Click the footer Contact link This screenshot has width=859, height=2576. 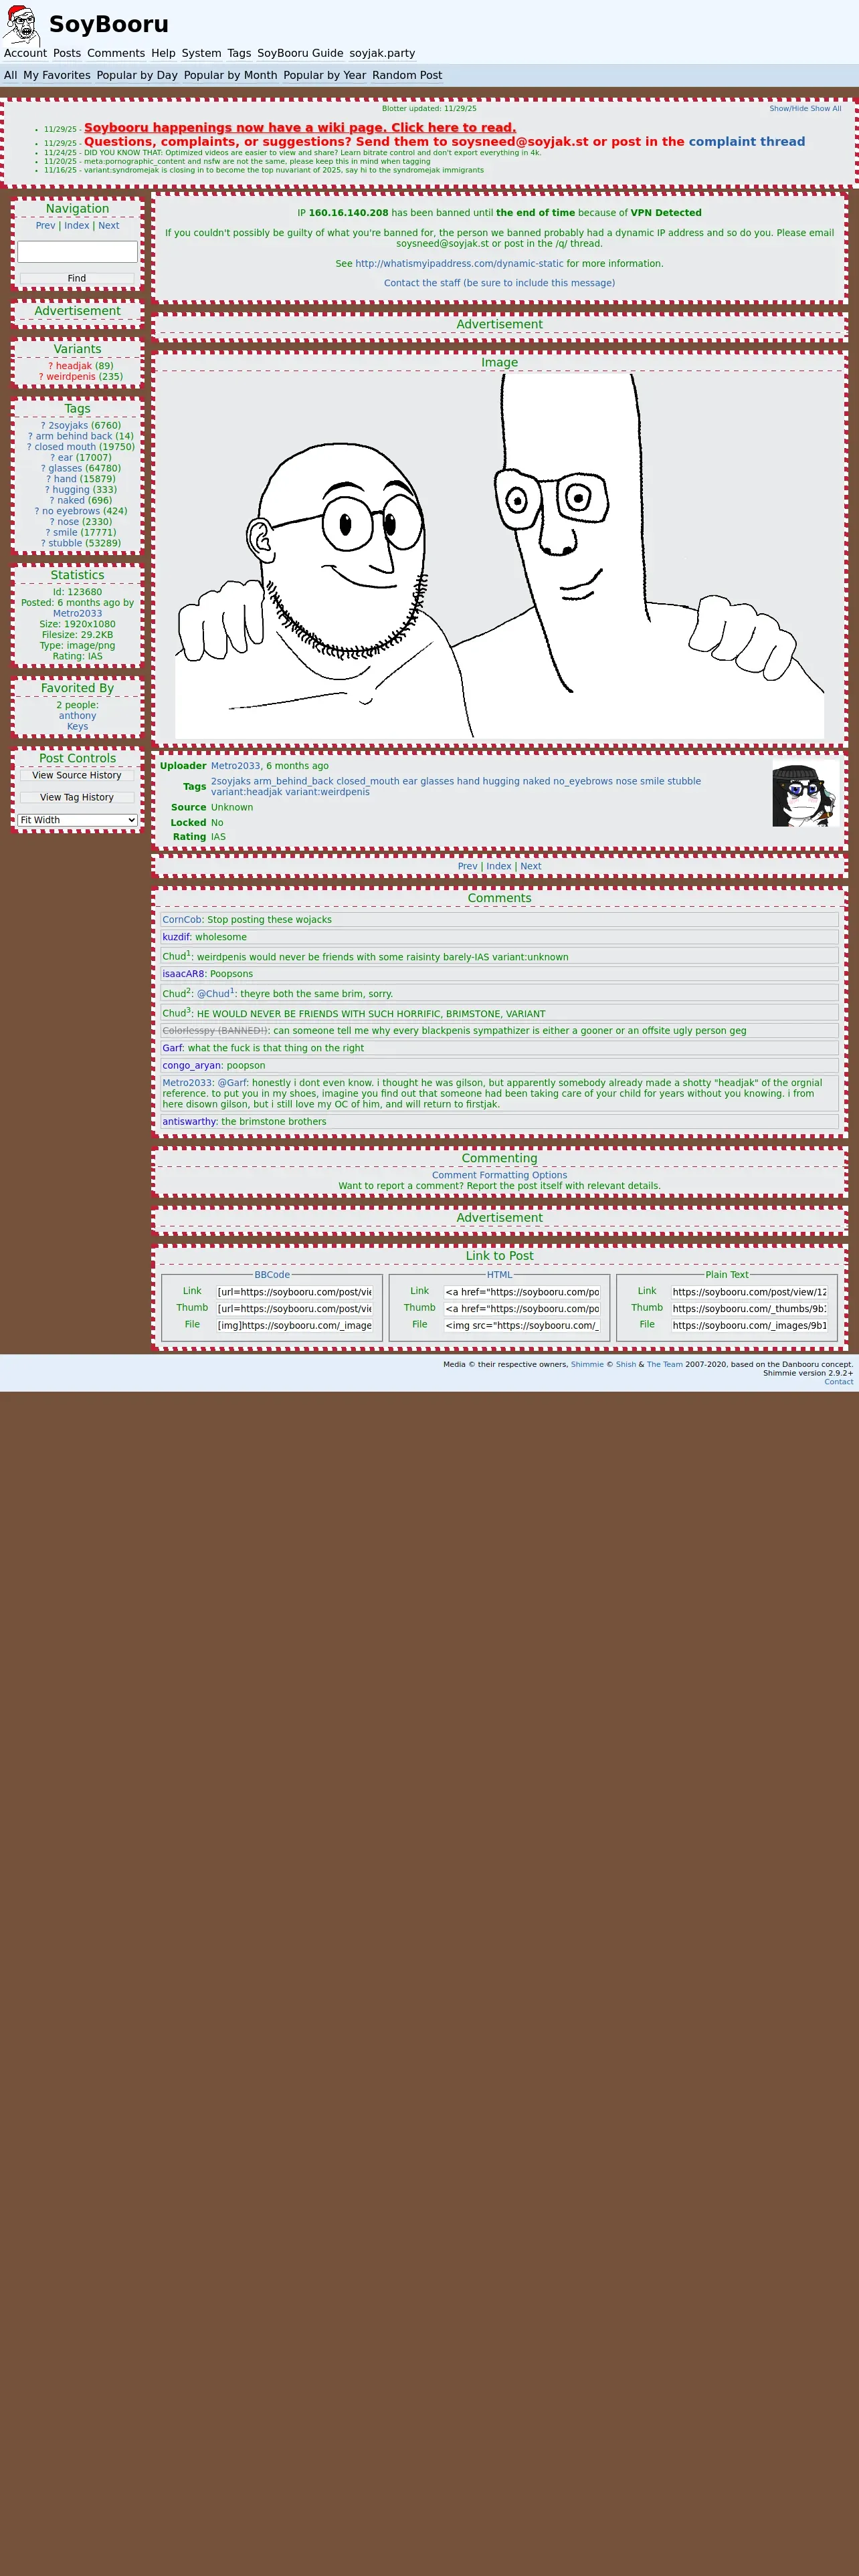tap(838, 1382)
